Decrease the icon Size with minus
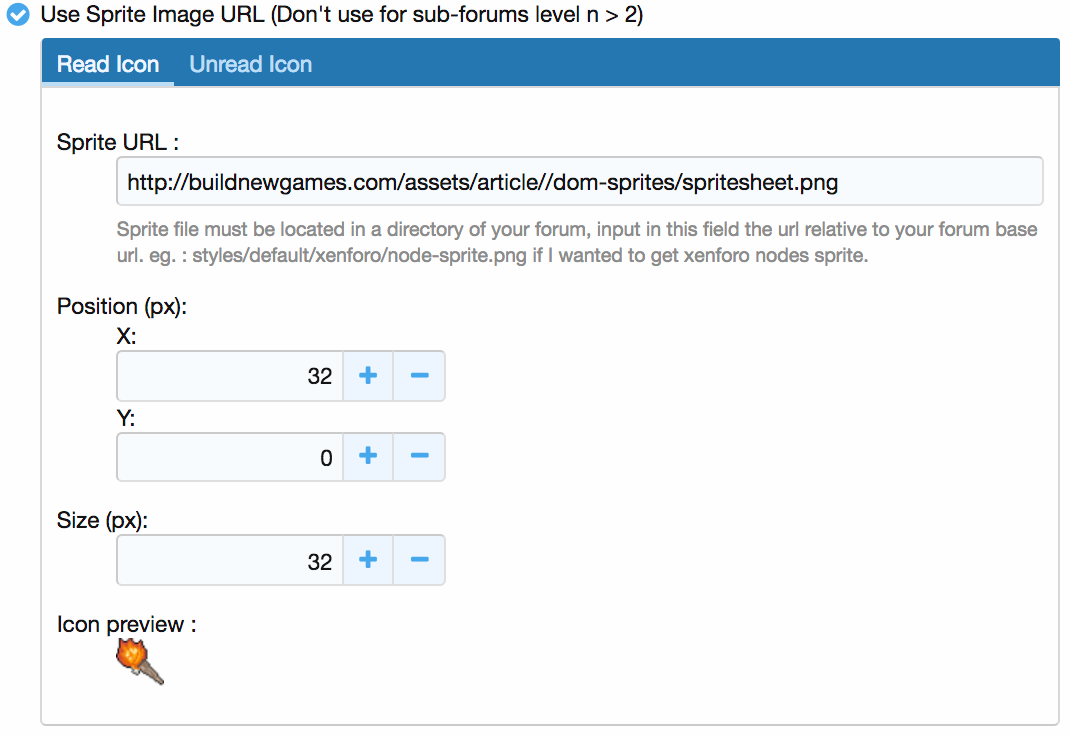Image resolution: width=1070 pixels, height=736 pixels. click(x=420, y=560)
